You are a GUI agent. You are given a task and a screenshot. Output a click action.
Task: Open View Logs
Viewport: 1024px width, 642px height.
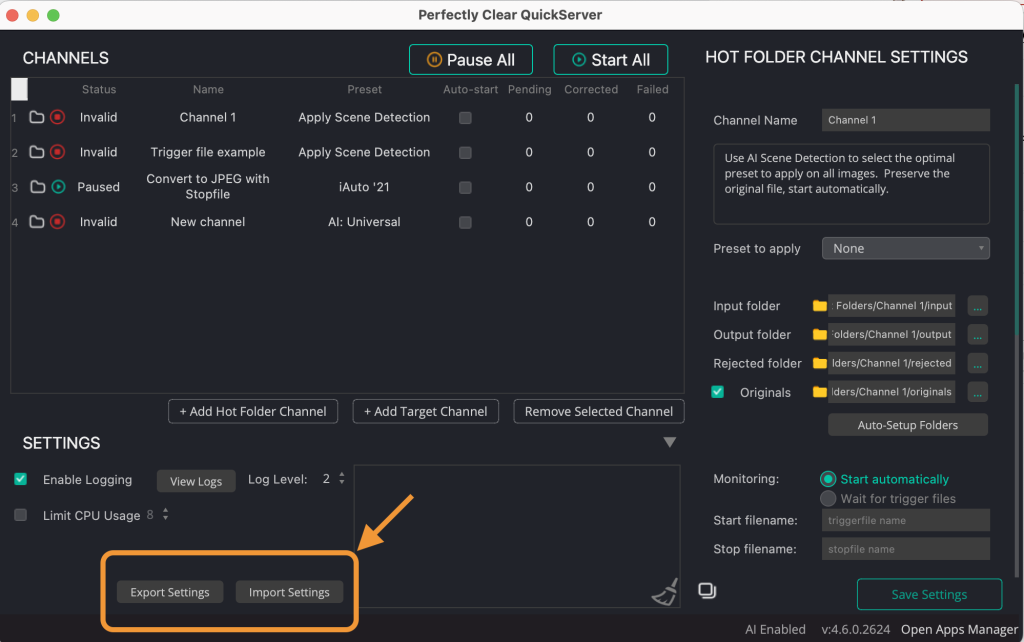pos(196,481)
